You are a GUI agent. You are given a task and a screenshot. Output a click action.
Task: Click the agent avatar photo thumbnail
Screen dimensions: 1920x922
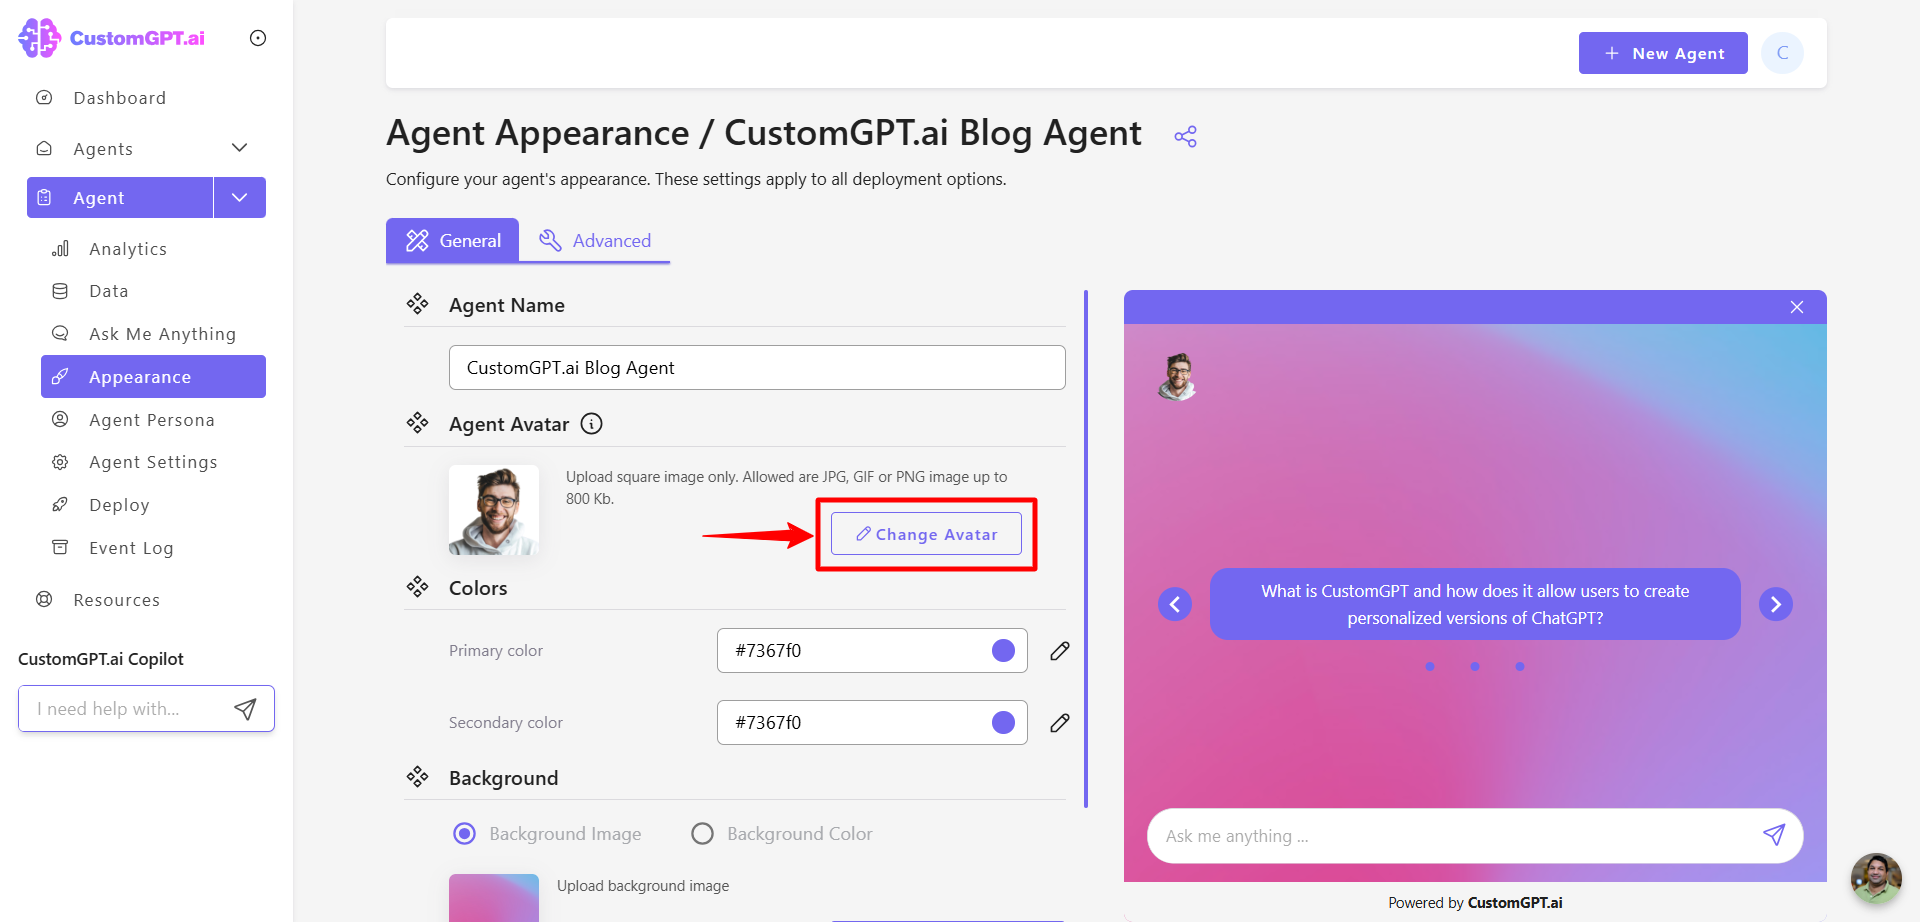[494, 510]
